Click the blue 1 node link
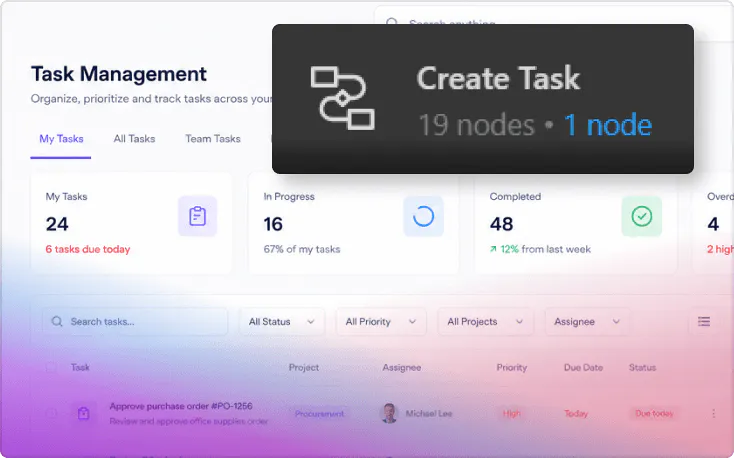This screenshot has height=458, width=734. point(608,125)
